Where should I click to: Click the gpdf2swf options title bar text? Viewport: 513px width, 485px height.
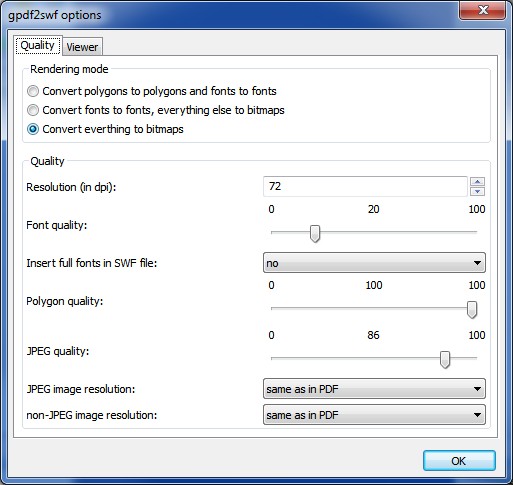pos(55,15)
